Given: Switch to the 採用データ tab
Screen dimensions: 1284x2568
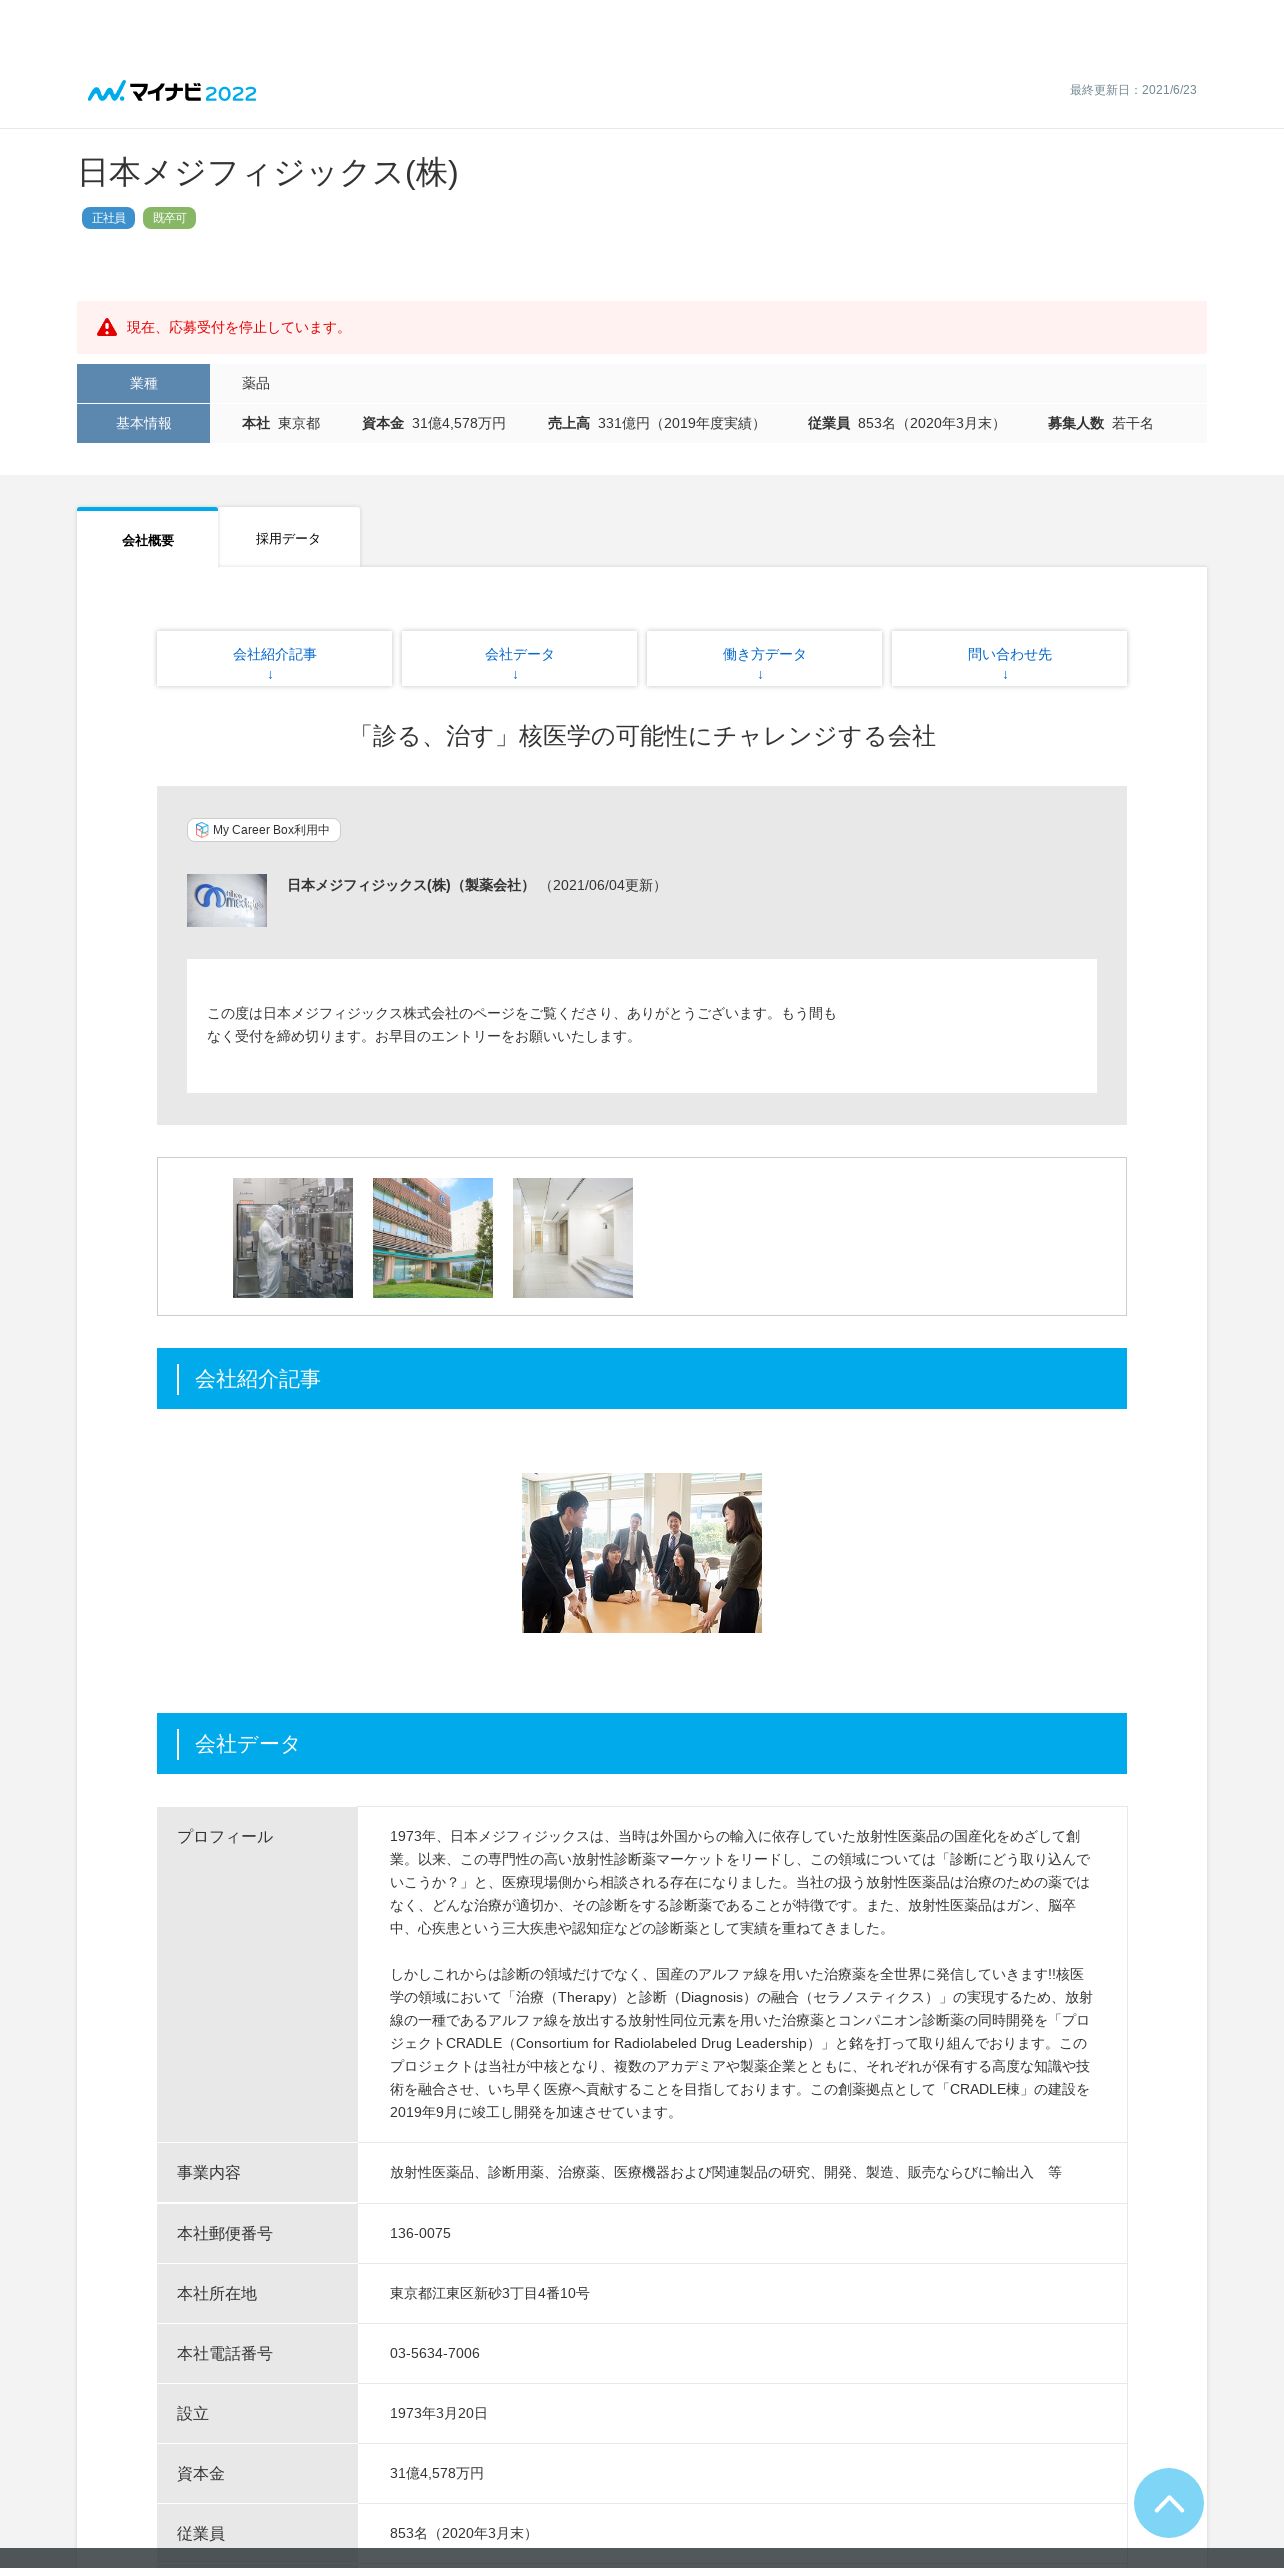Looking at the screenshot, I should [x=288, y=538].
